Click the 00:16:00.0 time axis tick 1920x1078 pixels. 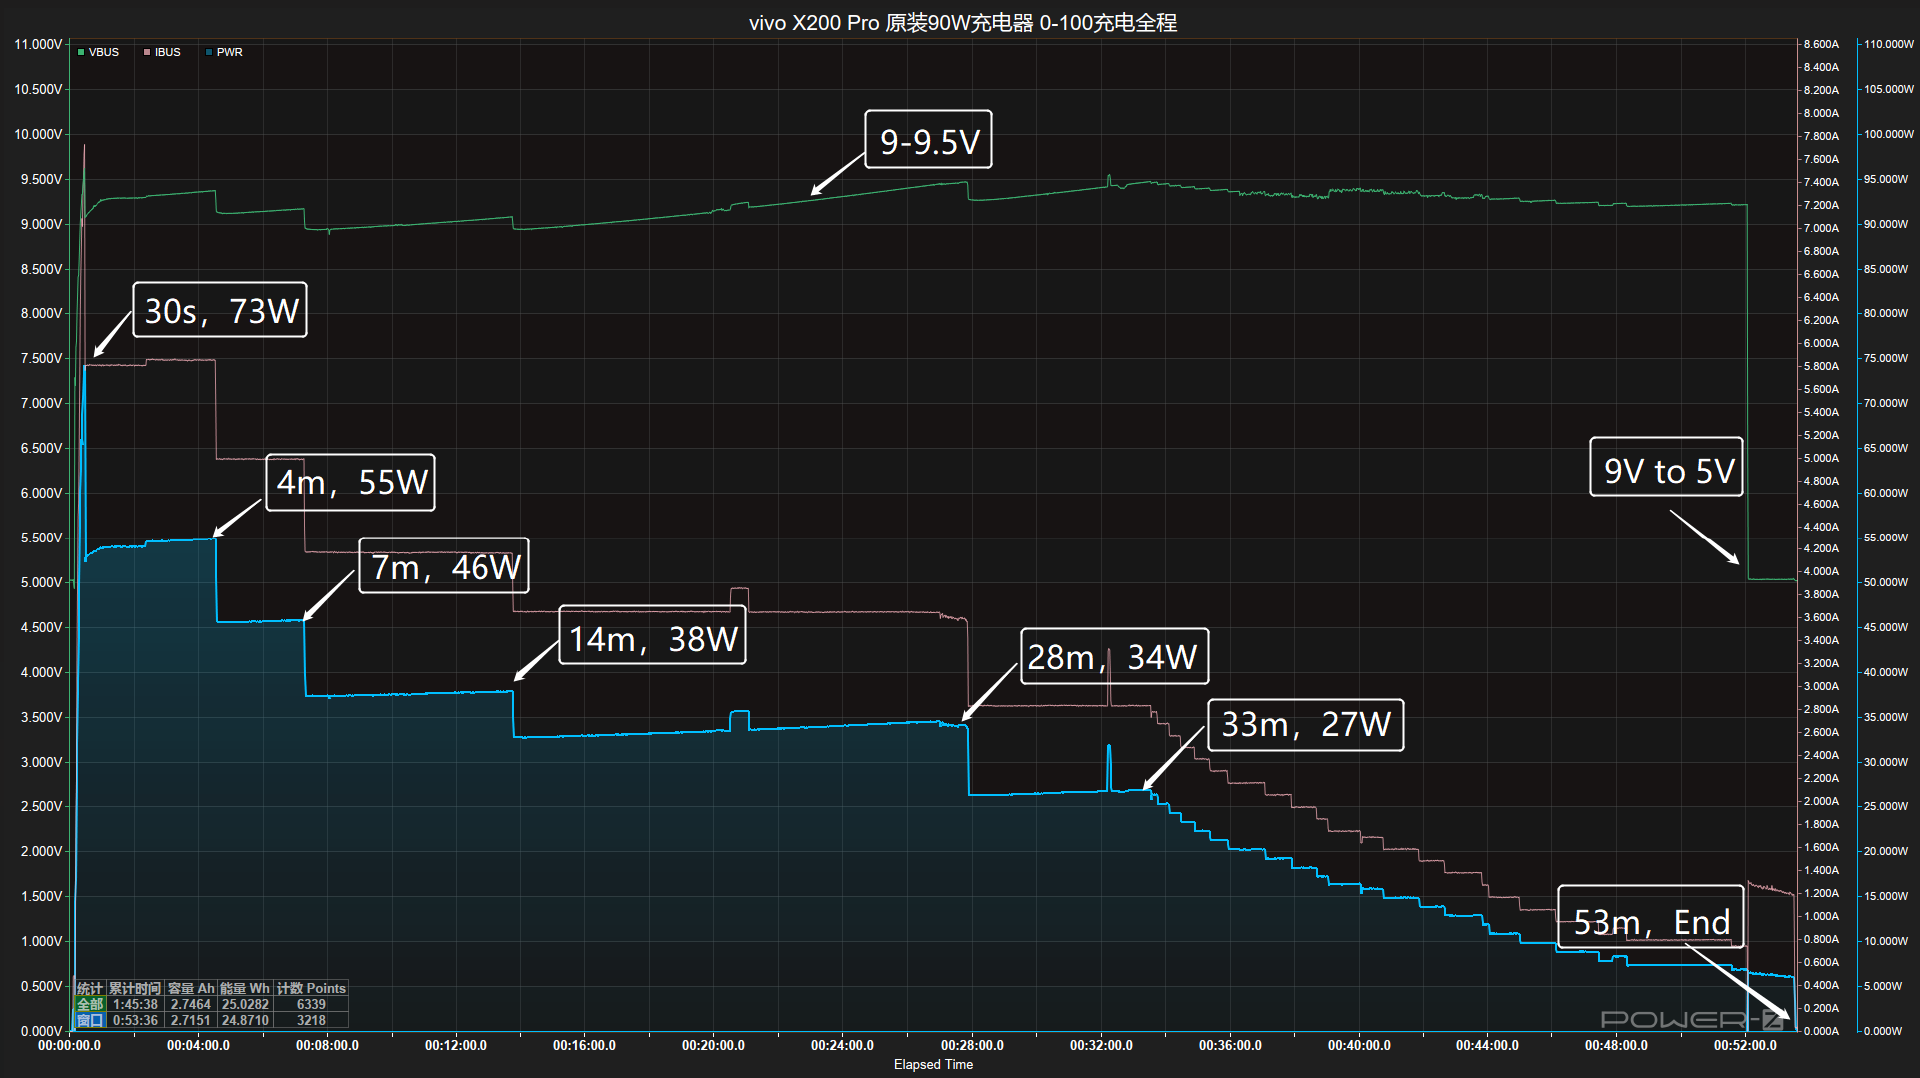tap(584, 1045)
